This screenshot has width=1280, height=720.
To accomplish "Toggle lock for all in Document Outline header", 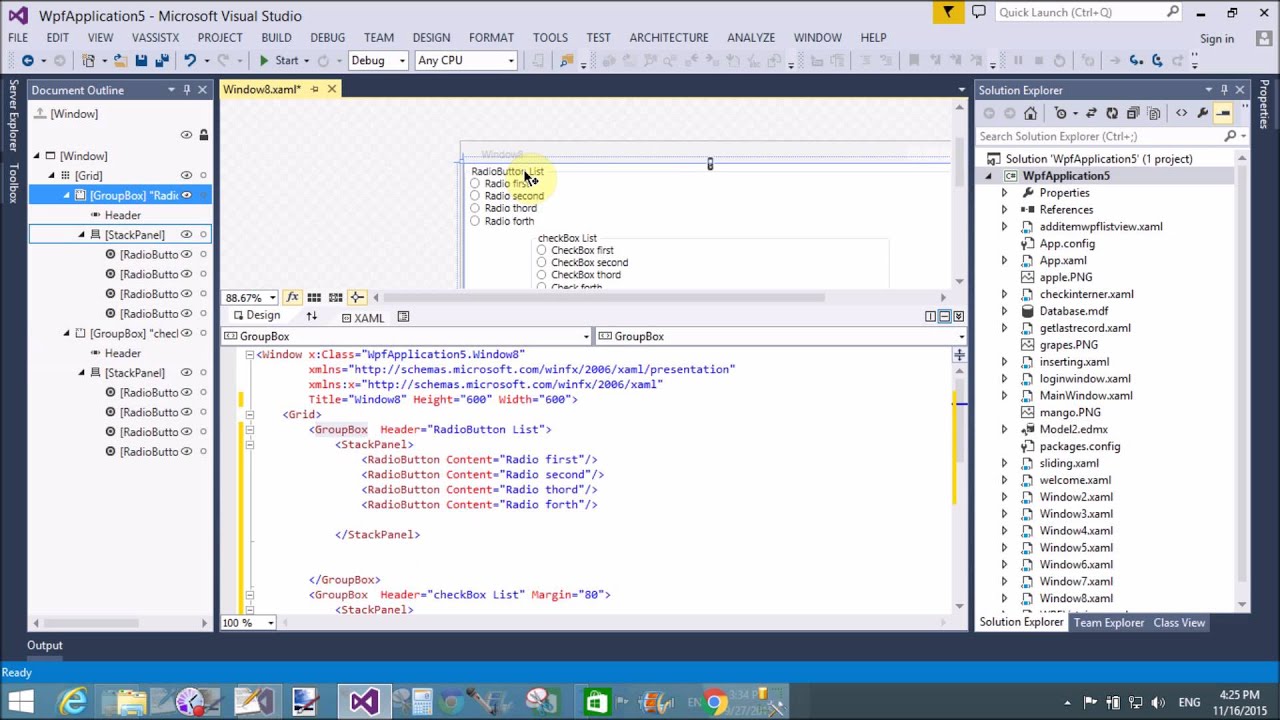I will 203,134.
